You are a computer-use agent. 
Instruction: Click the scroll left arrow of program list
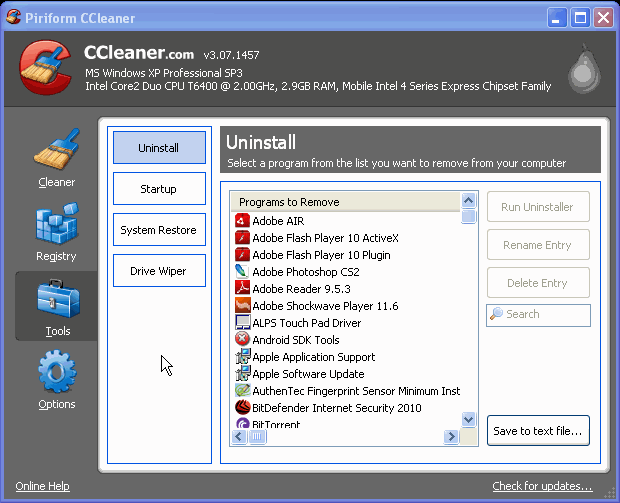[239, 437]
